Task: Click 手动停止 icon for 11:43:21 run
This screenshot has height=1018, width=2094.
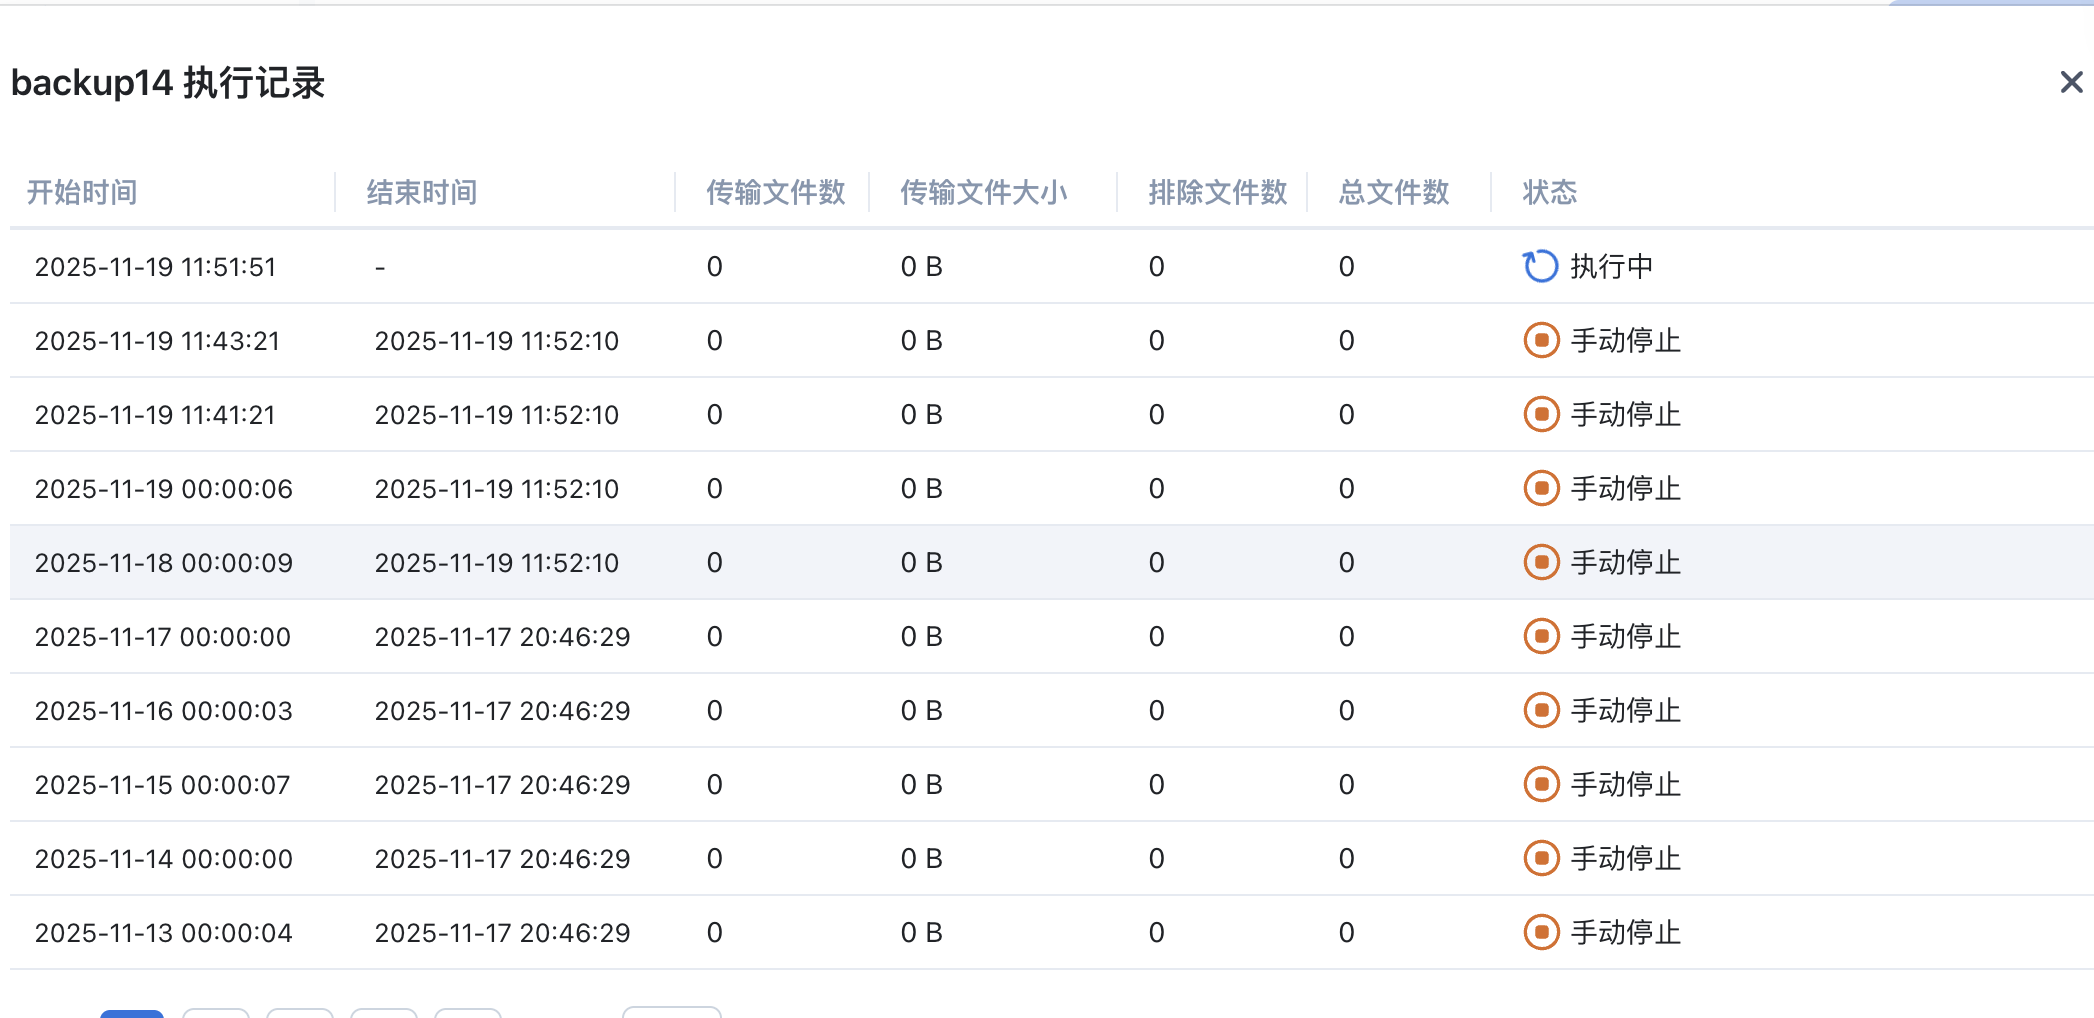Action: point(1541,340)
